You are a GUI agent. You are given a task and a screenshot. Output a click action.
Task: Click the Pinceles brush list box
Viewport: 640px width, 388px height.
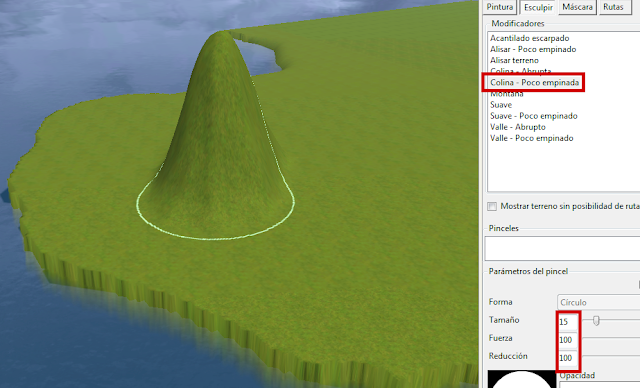point(562,248)
